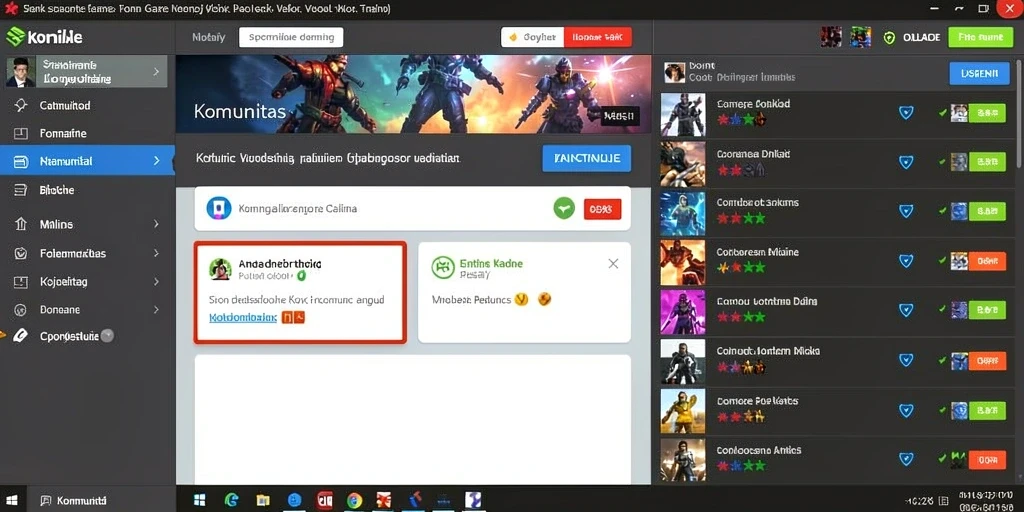
Task: Click the blue shield icon on Comere Fonkiad row
Action: click(x=906, y=112)
